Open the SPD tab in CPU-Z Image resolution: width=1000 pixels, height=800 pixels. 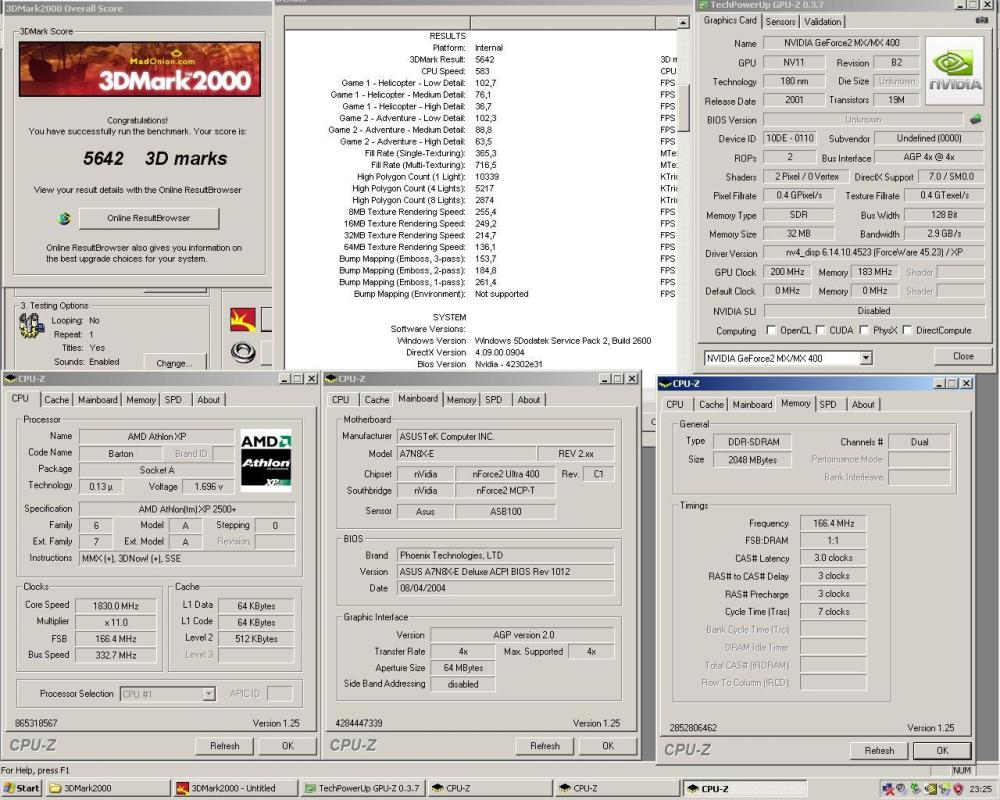pos(172,399)
